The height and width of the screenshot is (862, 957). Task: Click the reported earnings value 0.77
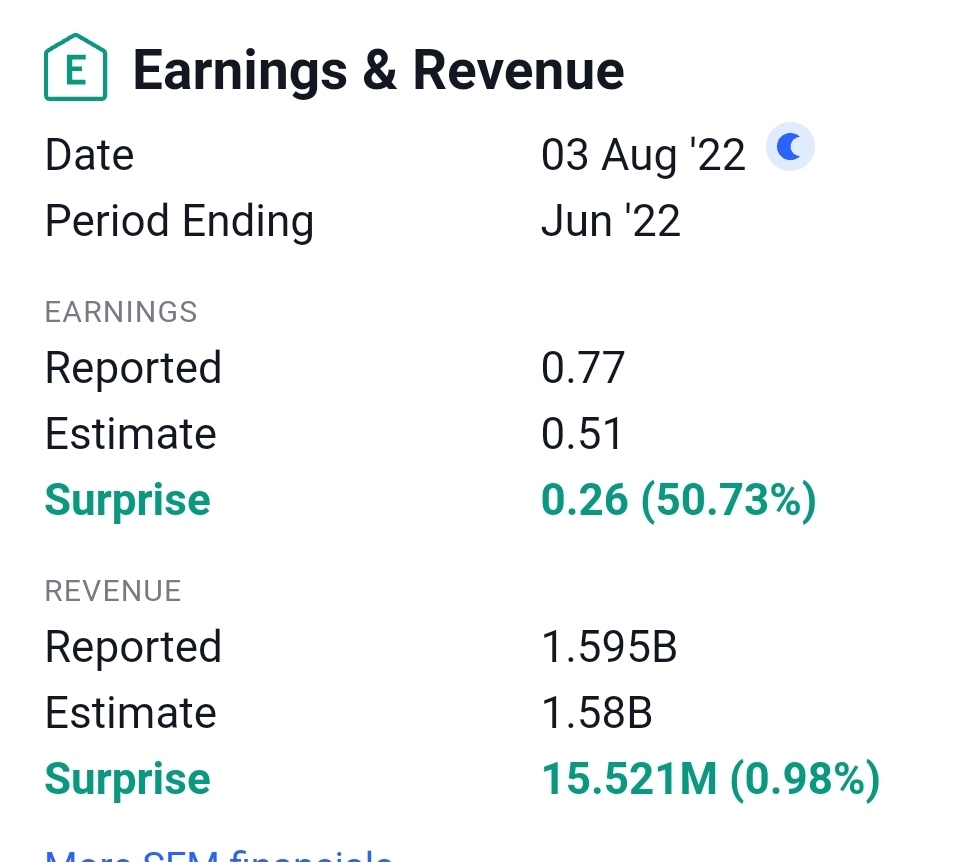coord(582,367)
